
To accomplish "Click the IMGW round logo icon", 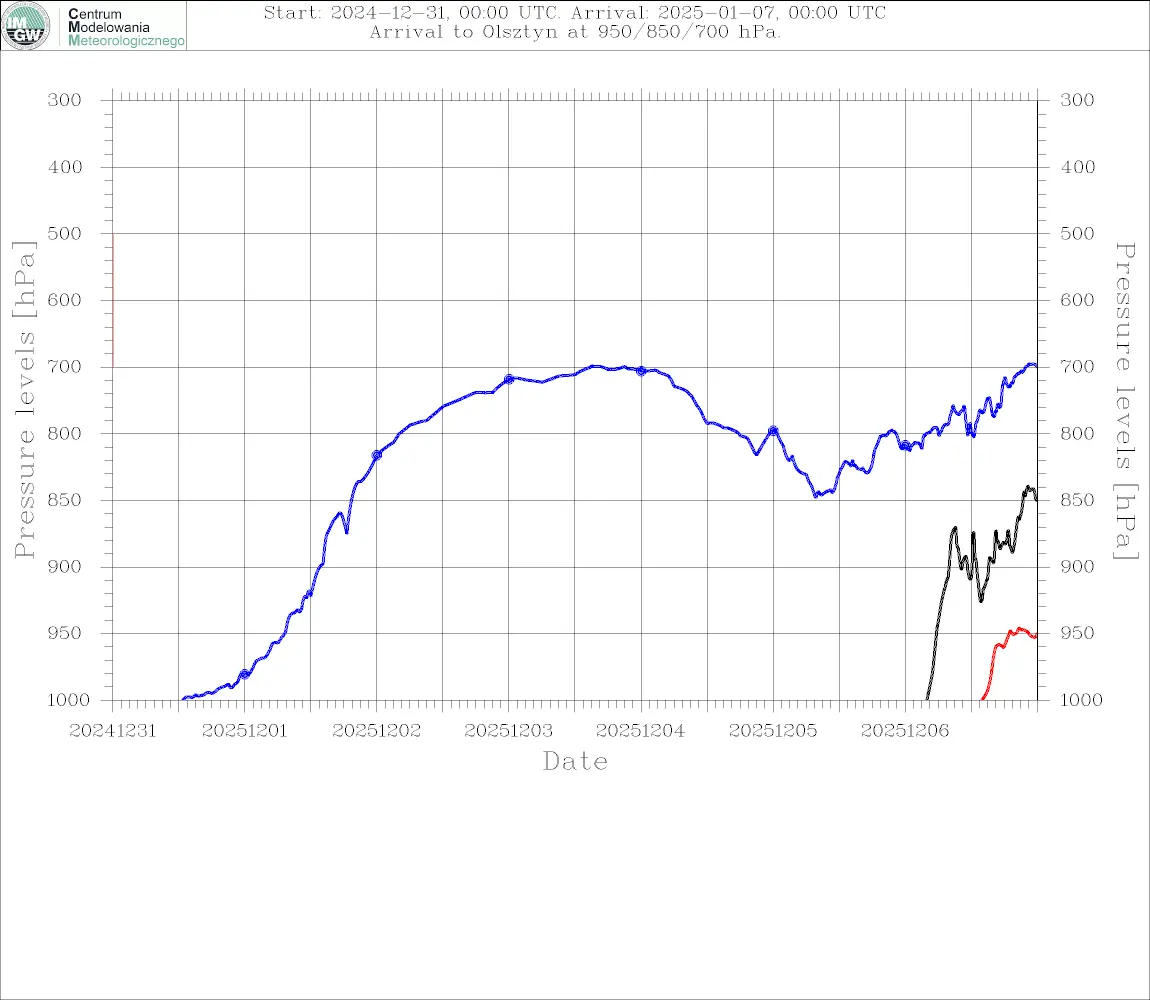I will tap(26, 26).
